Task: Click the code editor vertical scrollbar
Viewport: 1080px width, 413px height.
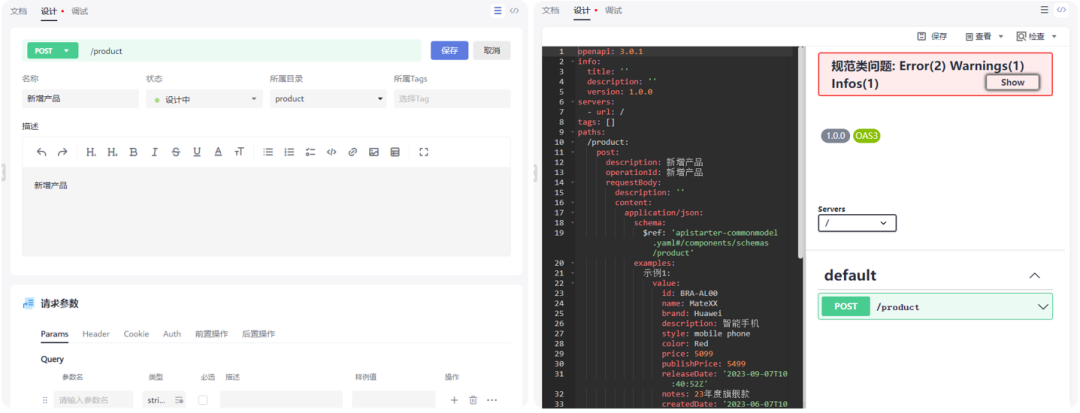Action: pyautogui.click(x=800, y=155)
